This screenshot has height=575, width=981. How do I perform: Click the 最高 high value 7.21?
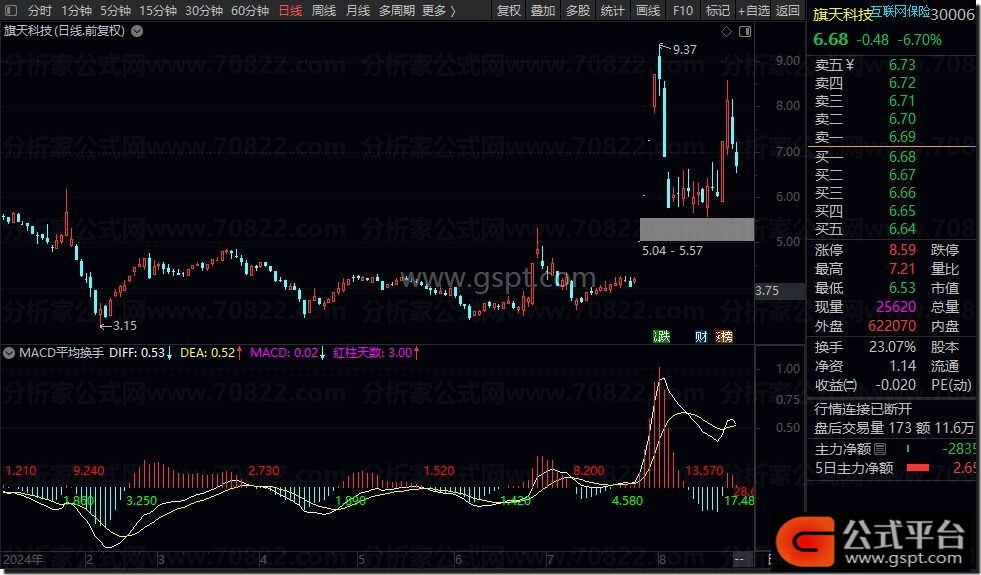902,269
